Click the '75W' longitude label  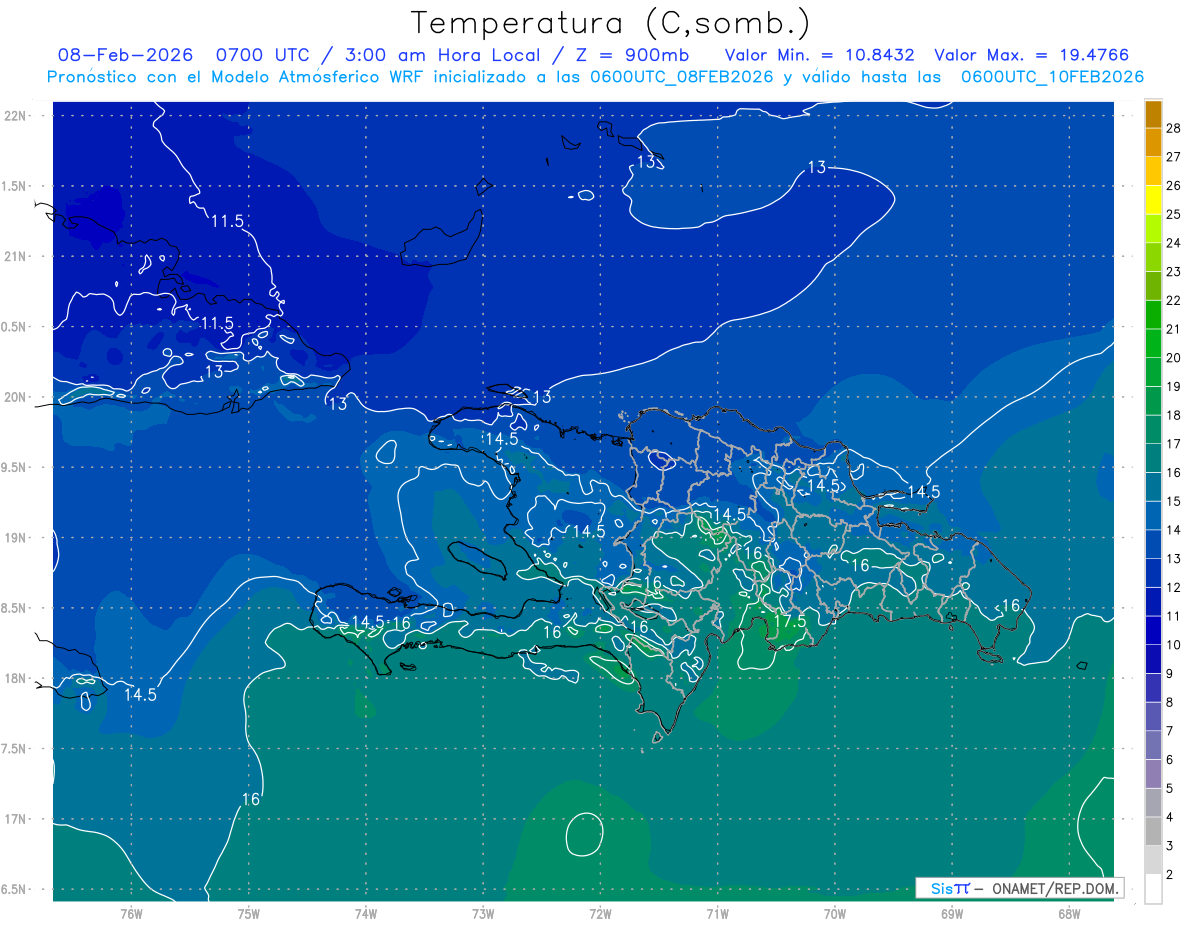(x=249, y=914)
